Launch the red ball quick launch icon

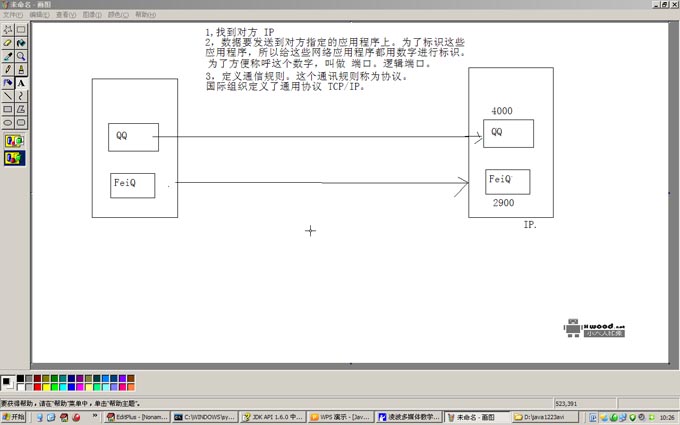[x=76, y=417]
